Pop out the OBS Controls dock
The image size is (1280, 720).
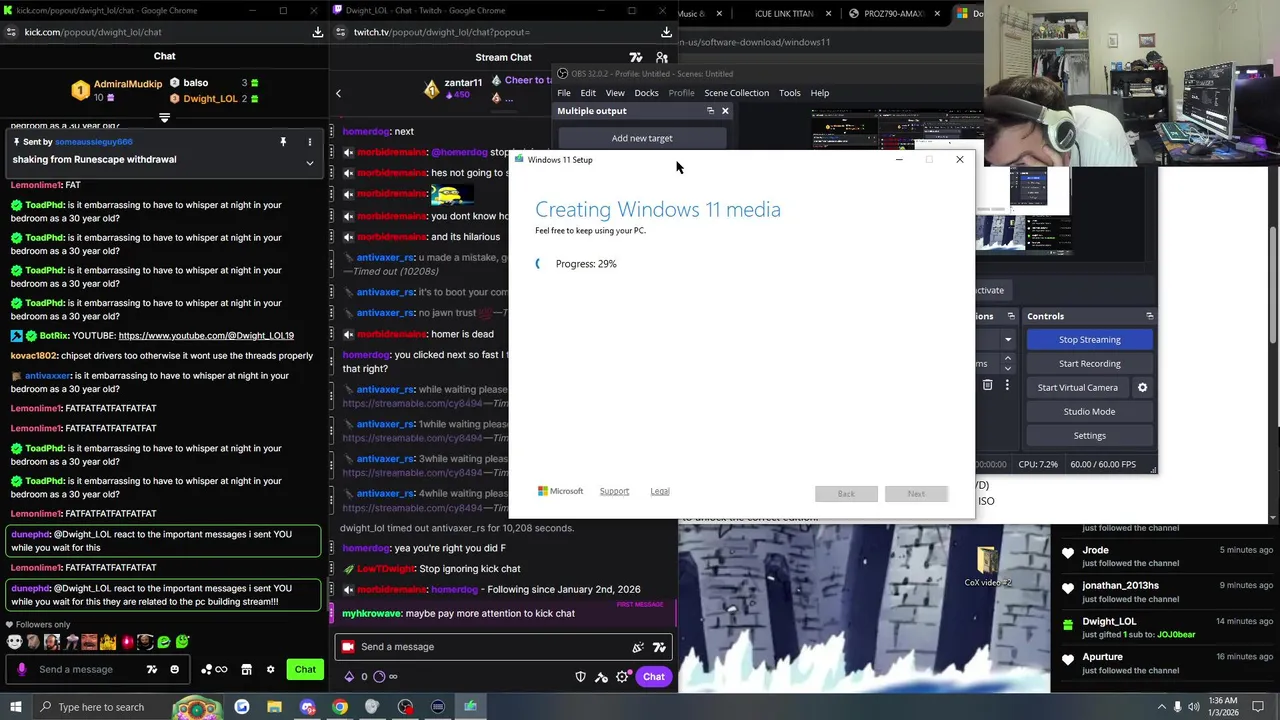(1149, 316)
